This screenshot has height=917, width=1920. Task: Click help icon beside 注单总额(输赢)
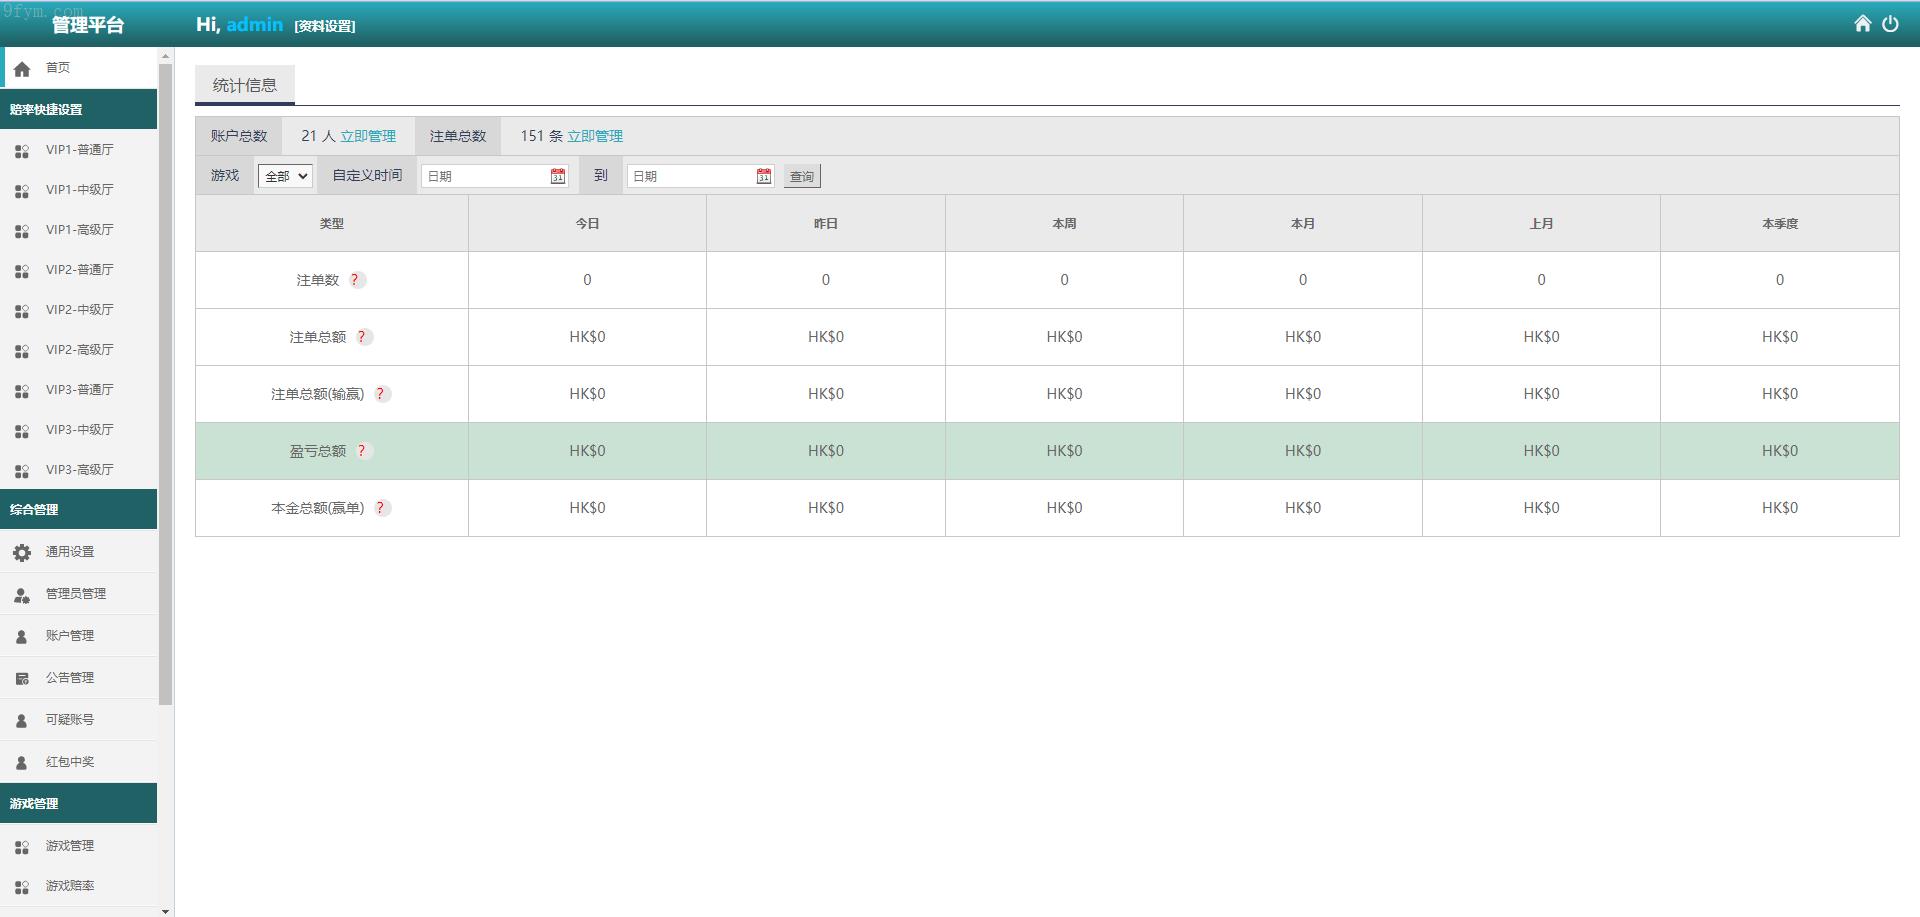pos(380,394)
